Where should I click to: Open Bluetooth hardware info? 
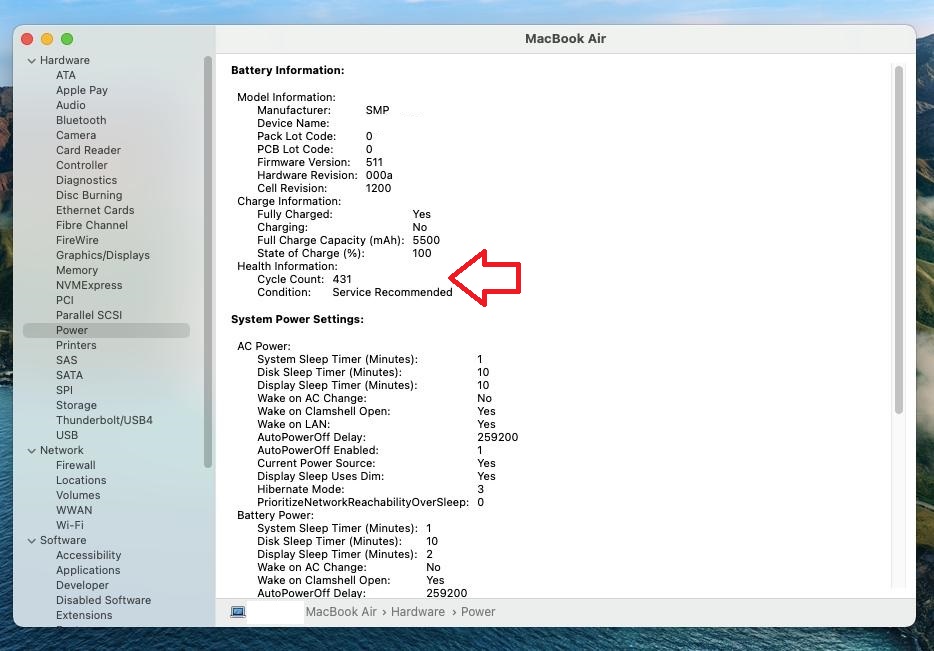click(x=81, y=120)
